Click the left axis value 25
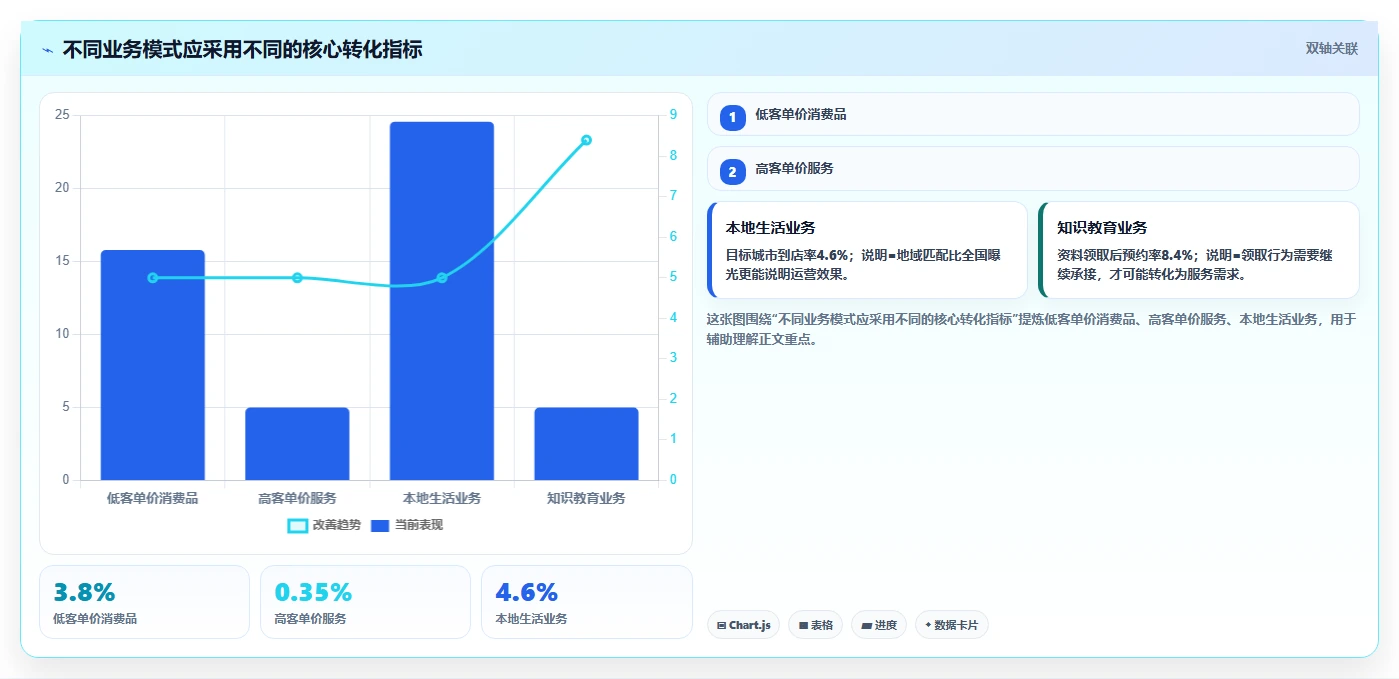The image size is (1399, 679). click(62, 115)
